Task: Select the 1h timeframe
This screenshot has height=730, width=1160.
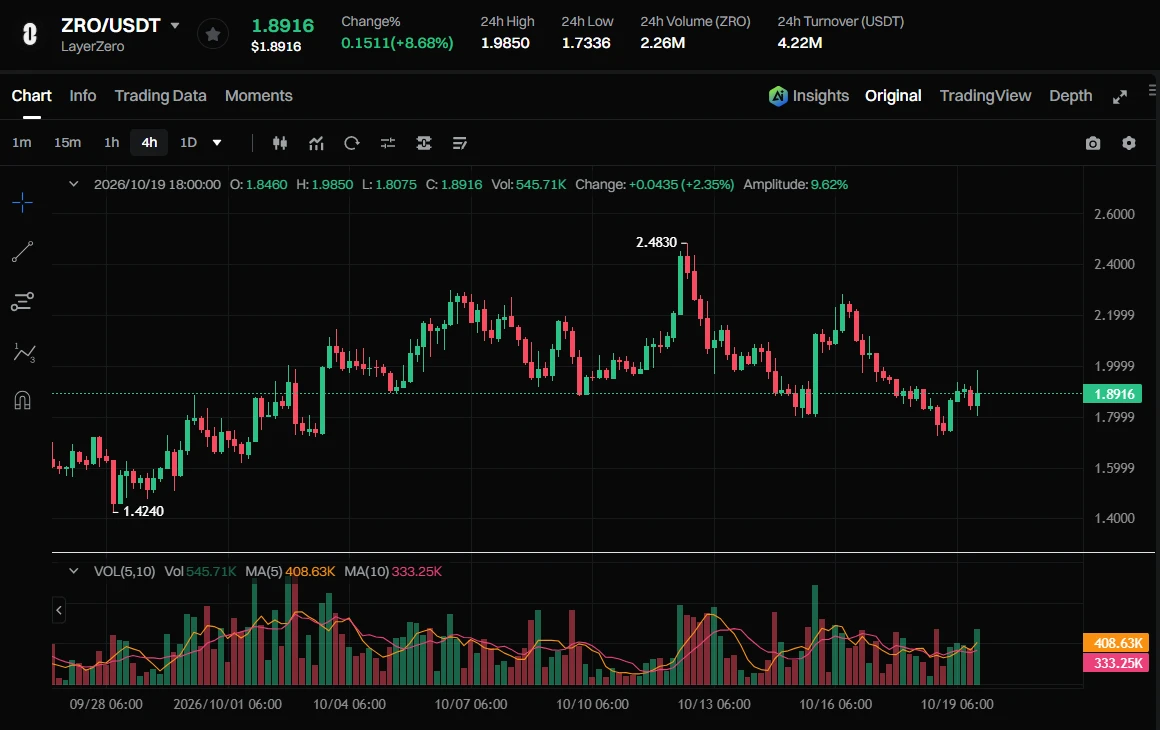Action: tap(112, 143)
